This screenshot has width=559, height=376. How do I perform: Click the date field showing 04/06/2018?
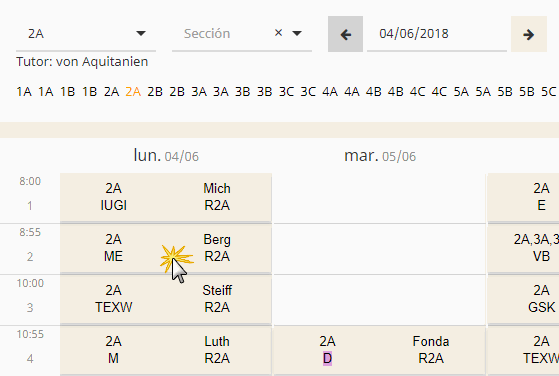(437, 34)
